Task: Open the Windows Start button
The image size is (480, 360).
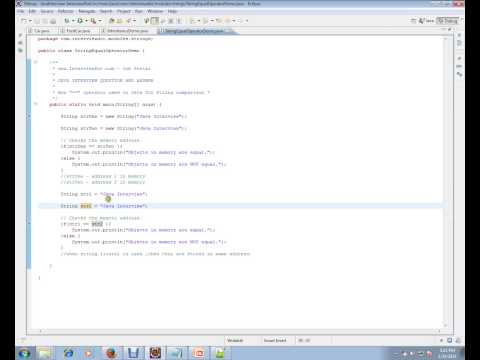Action: coord(24,353)
